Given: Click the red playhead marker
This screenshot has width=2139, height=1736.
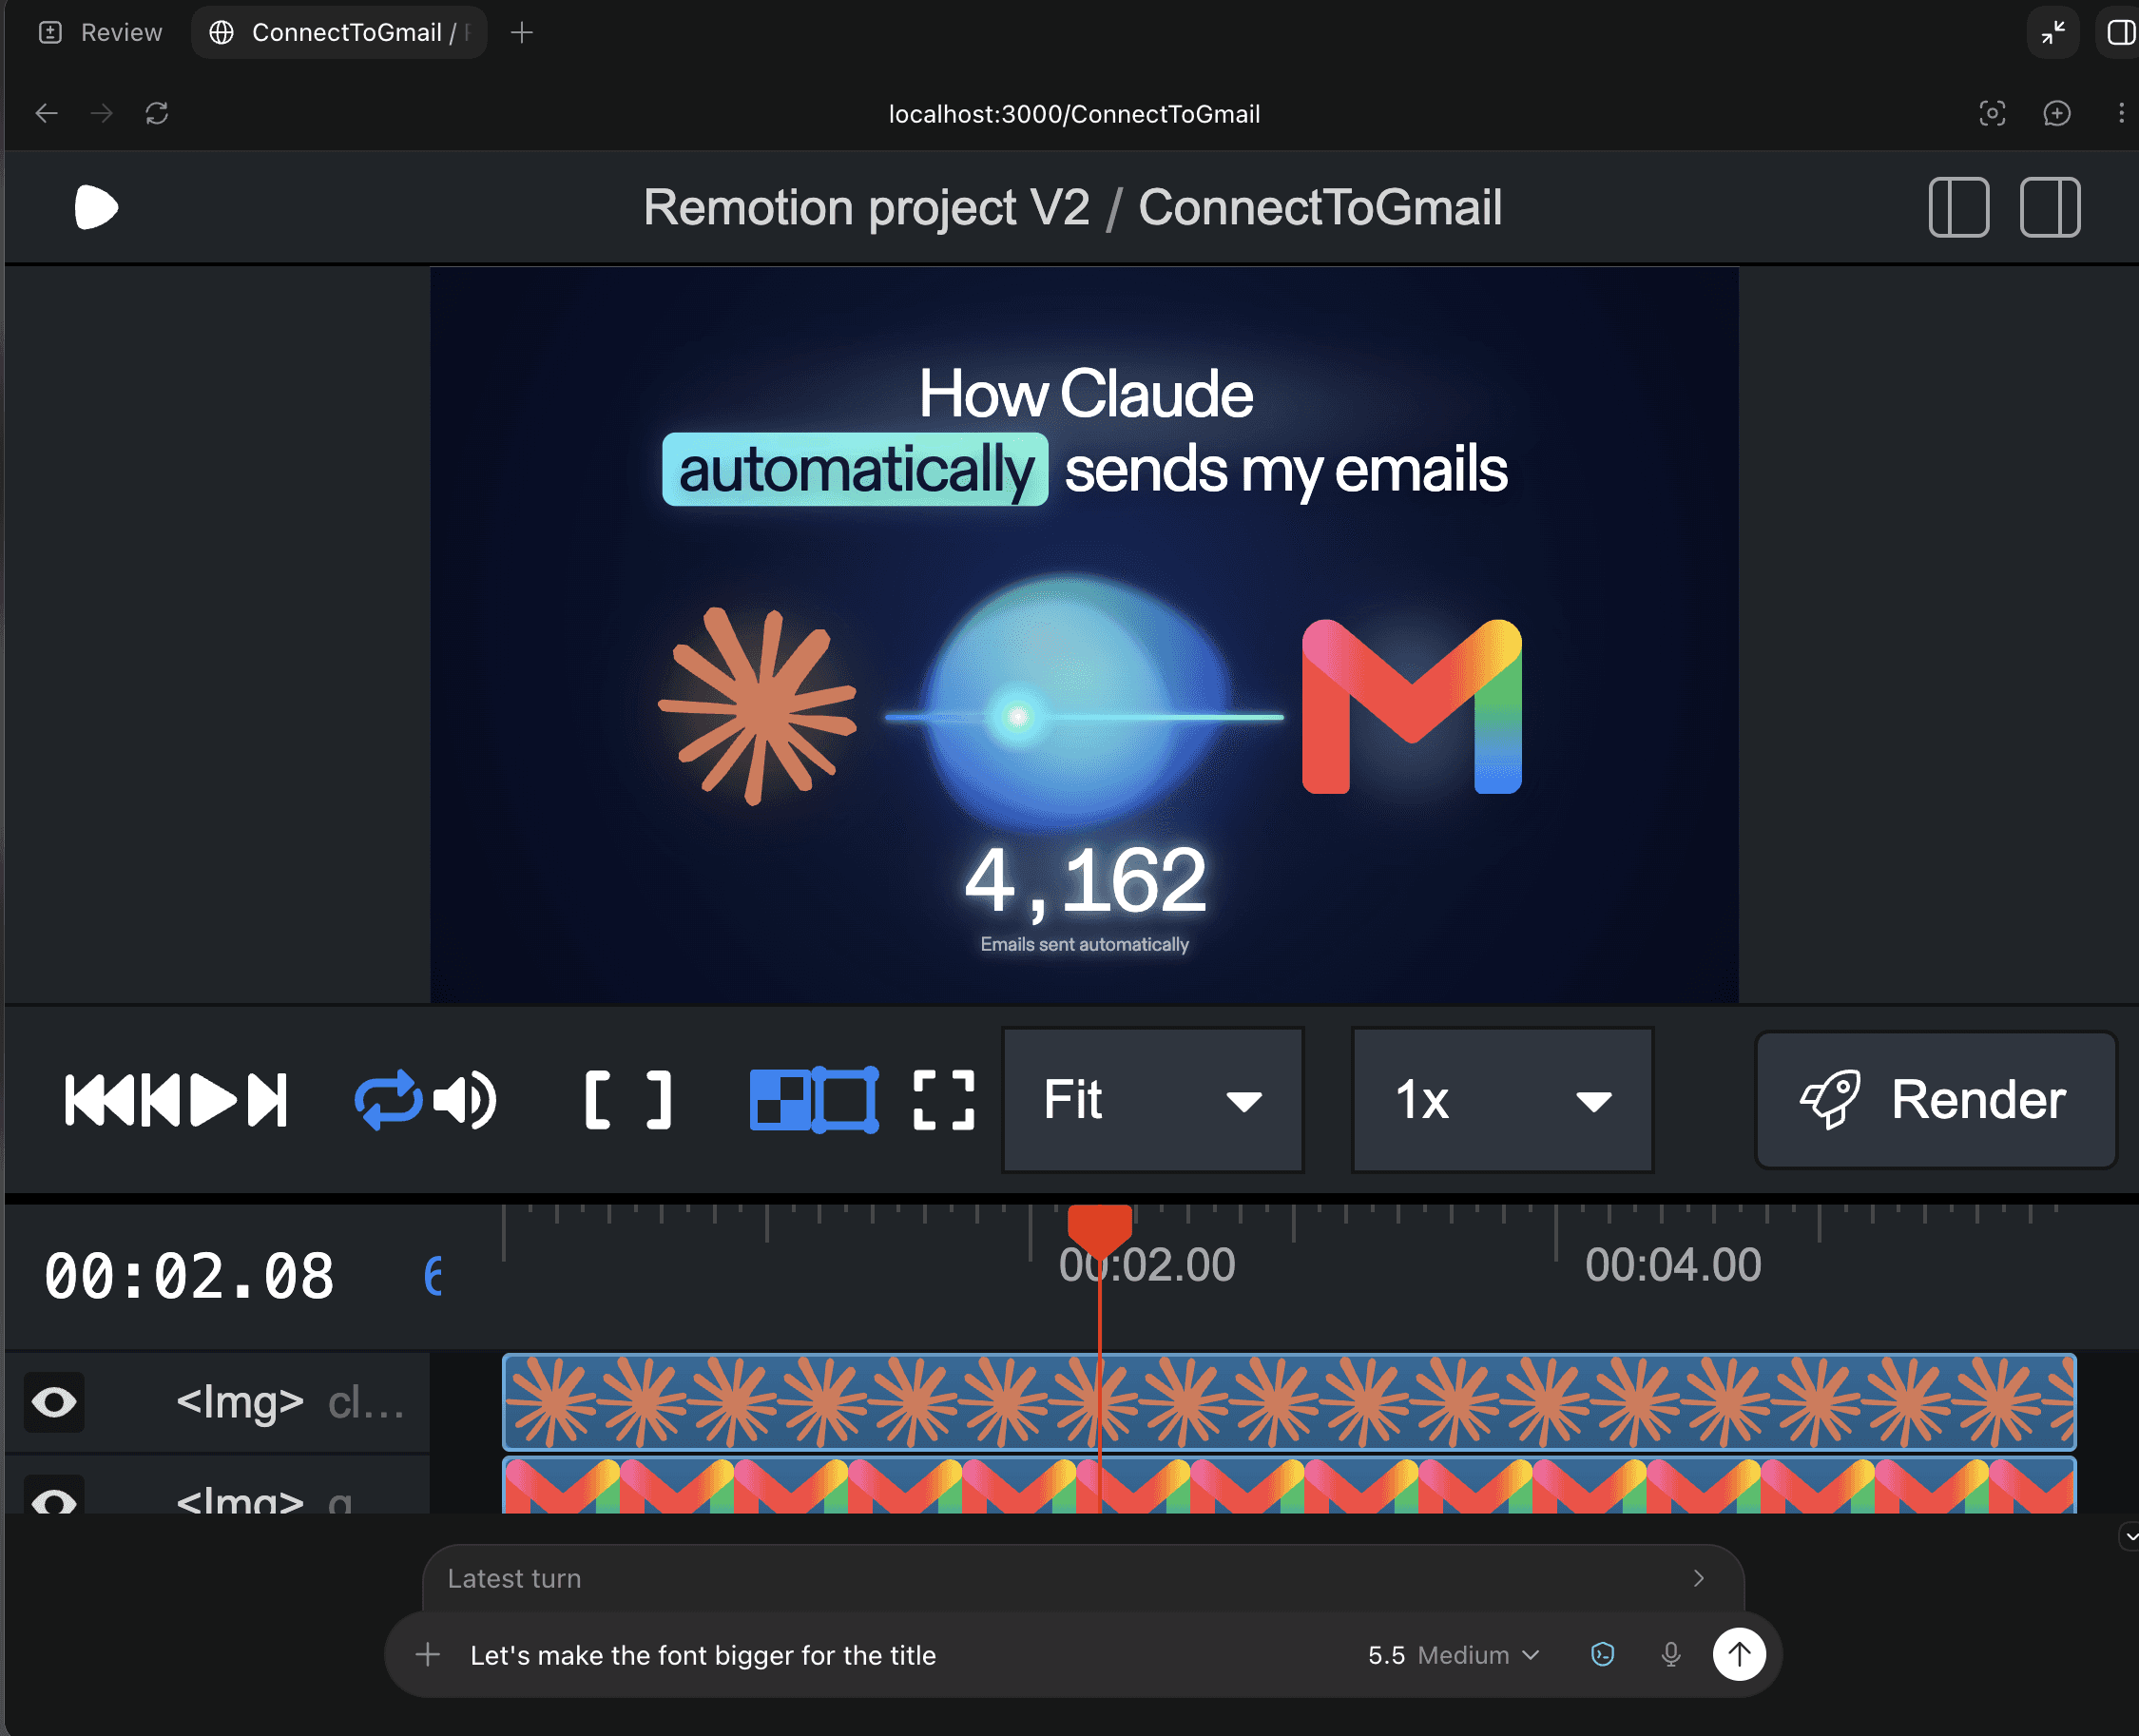Looking at the screenshot, I should pos(1099,1230).
